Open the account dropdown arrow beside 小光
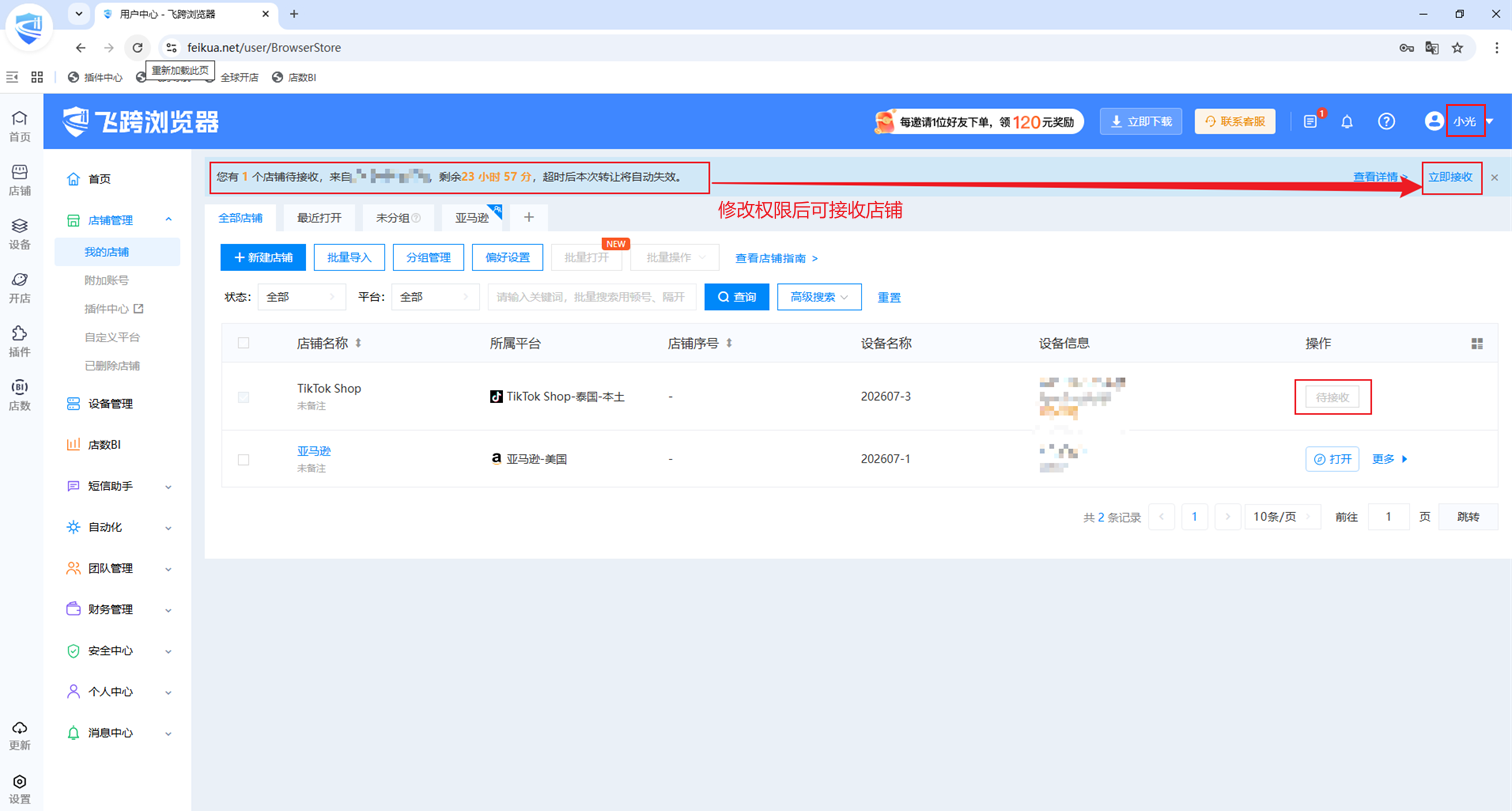 (x=1490, y=121)
